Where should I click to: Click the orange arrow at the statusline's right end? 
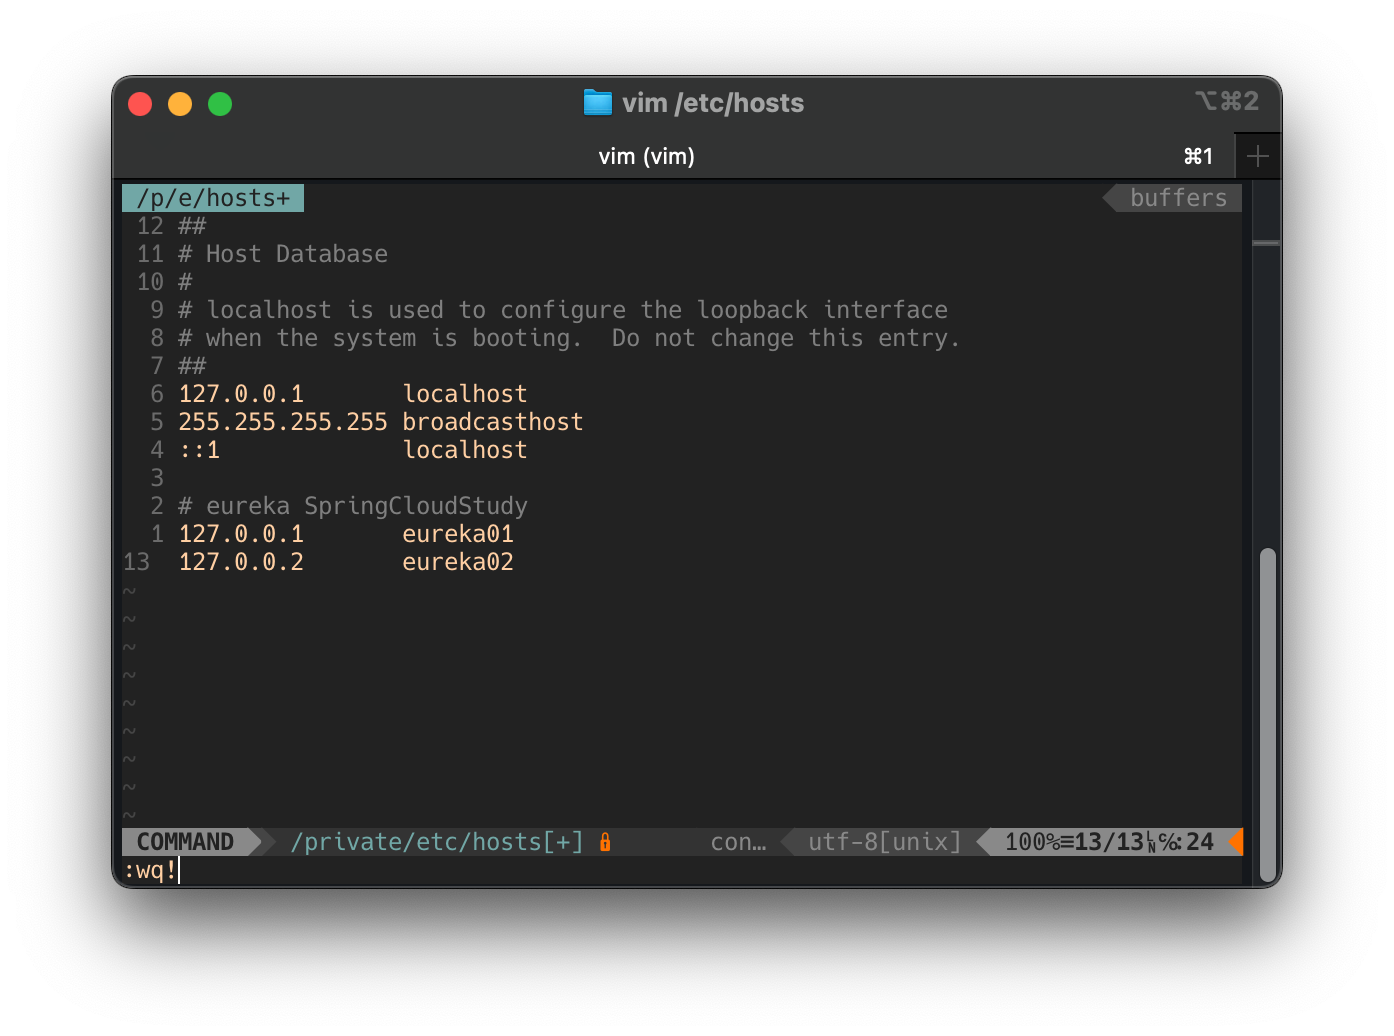tap(1235, 842)
